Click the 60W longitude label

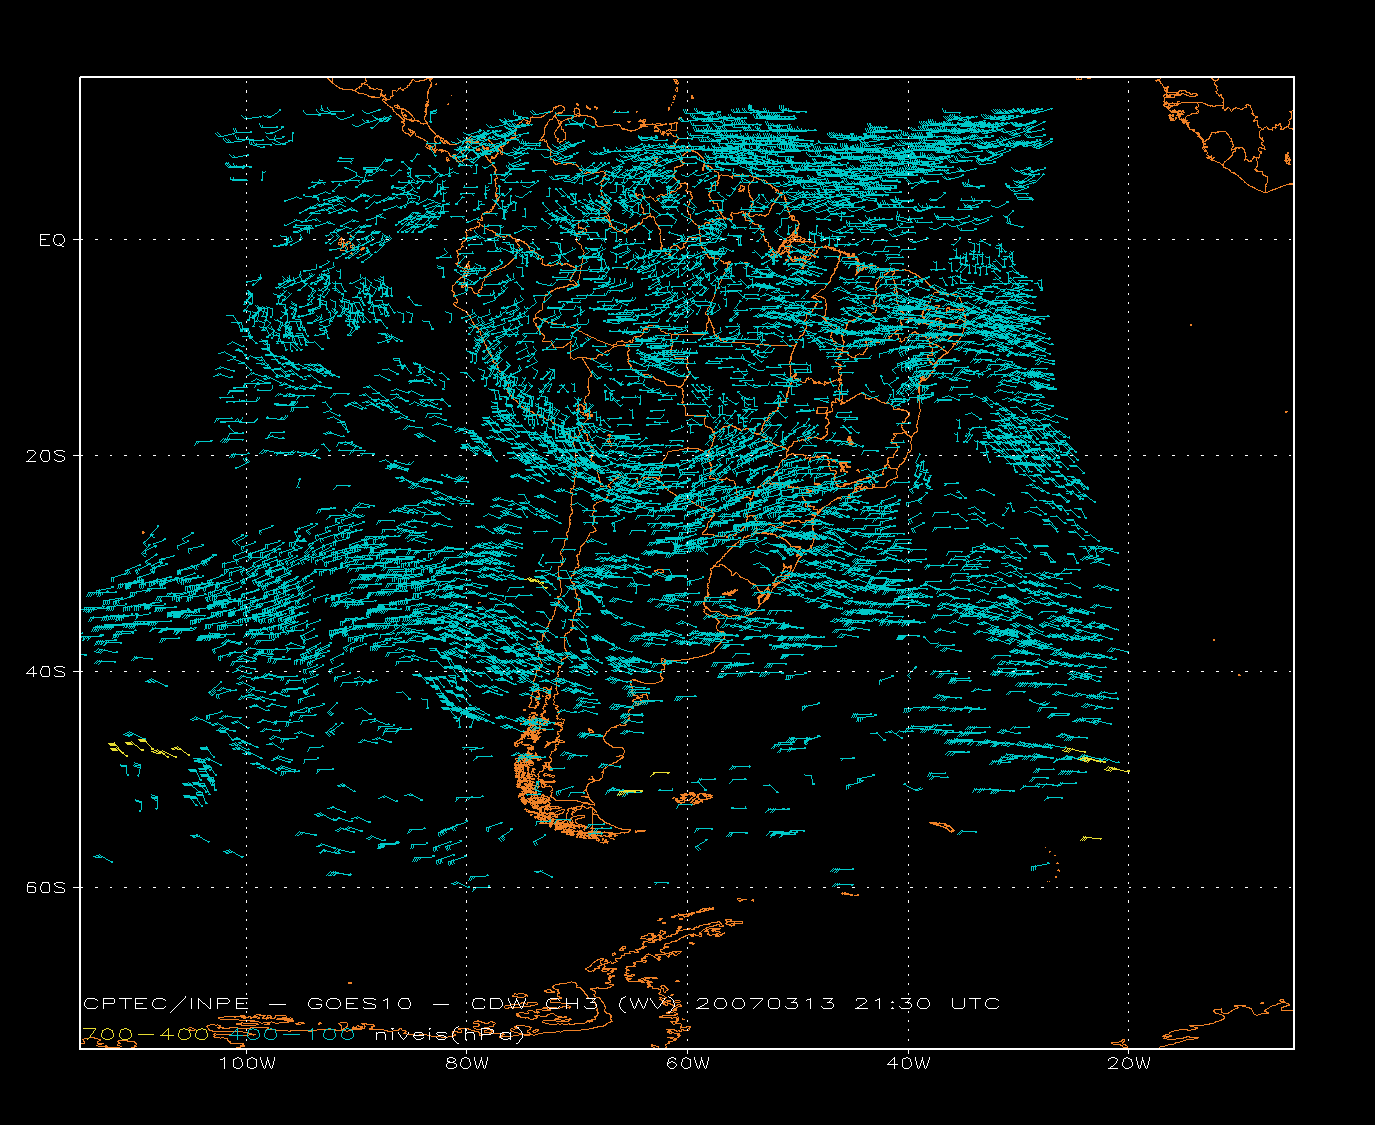[688, 1063]
